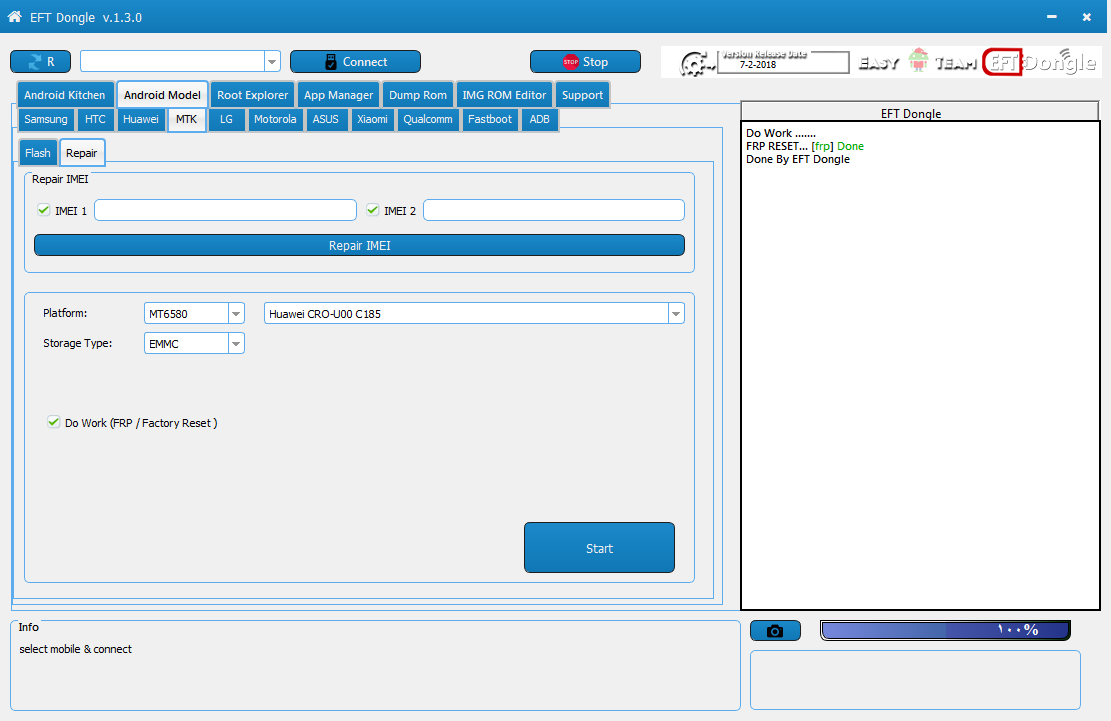Screen dimensions: 1111x721
Task: Click the refresh R ports button
Action: pyautogui.click(x=40, y=62)
